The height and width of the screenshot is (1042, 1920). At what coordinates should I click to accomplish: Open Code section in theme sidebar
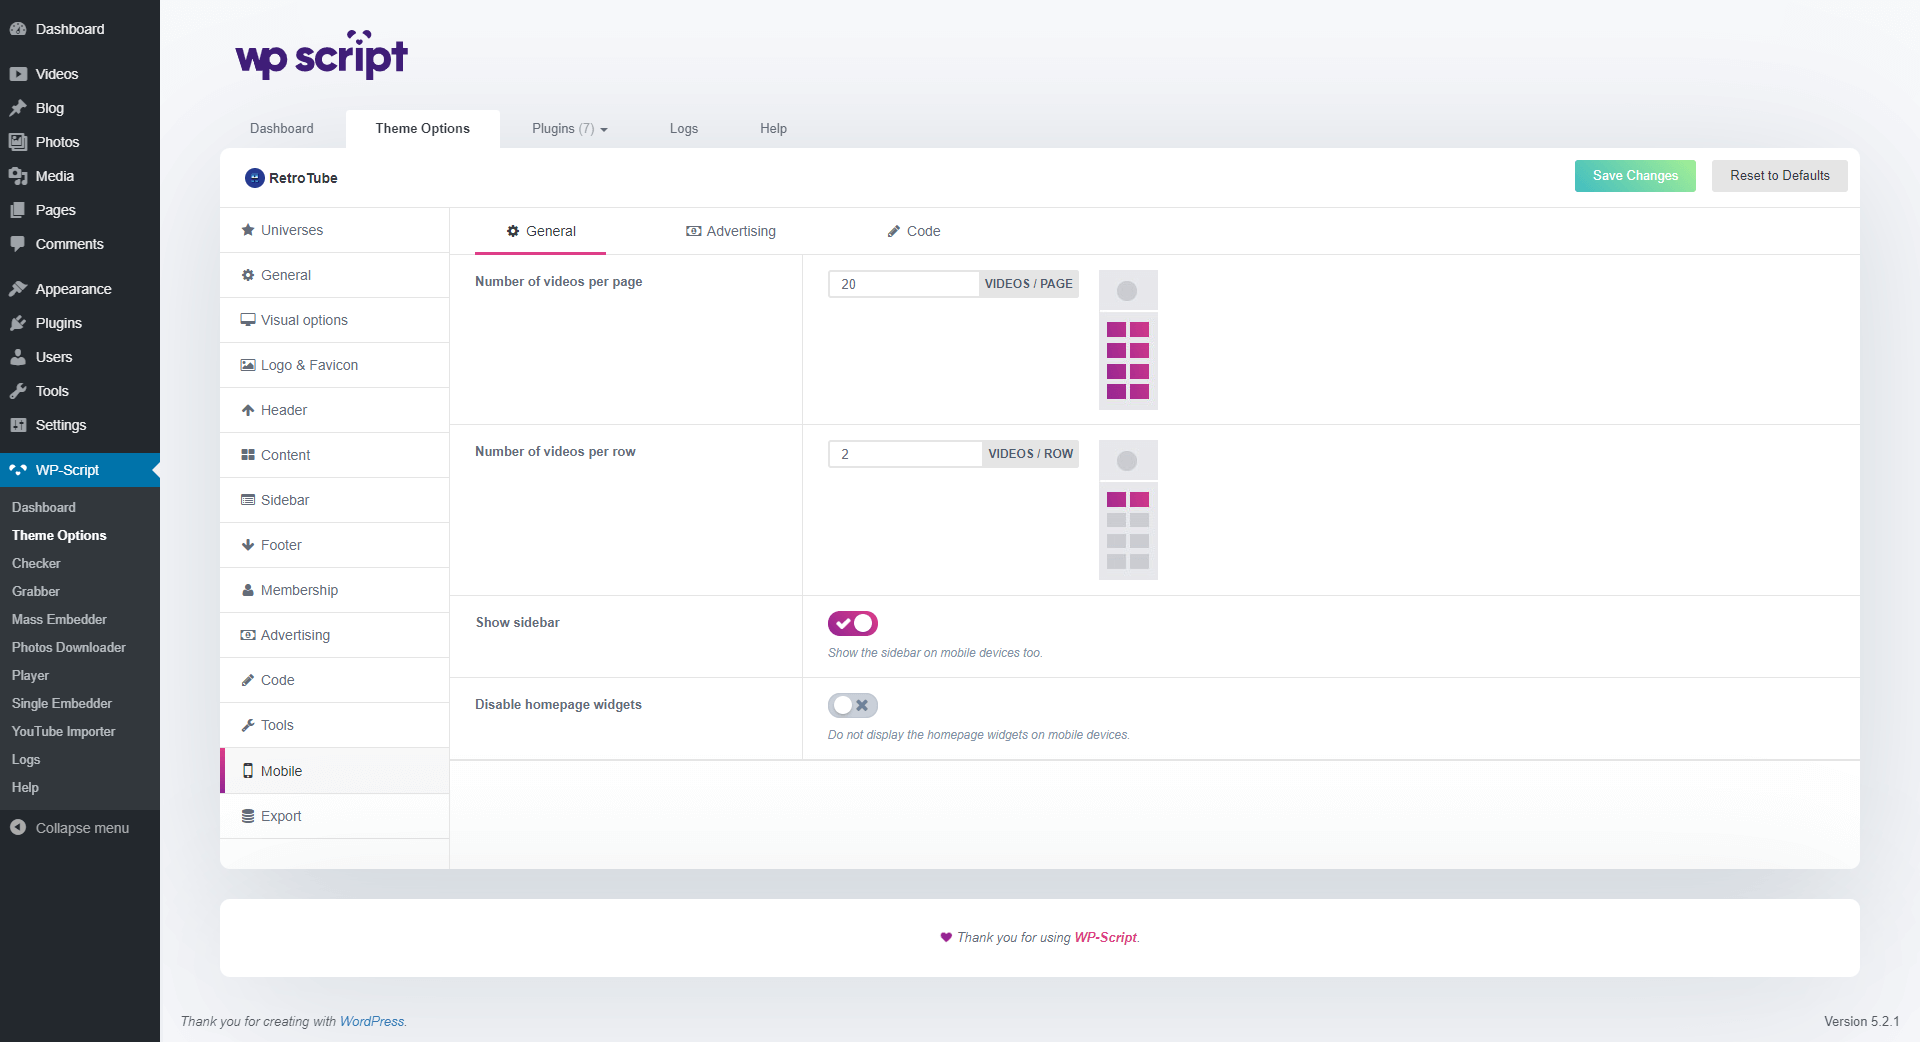pos(335,680)
